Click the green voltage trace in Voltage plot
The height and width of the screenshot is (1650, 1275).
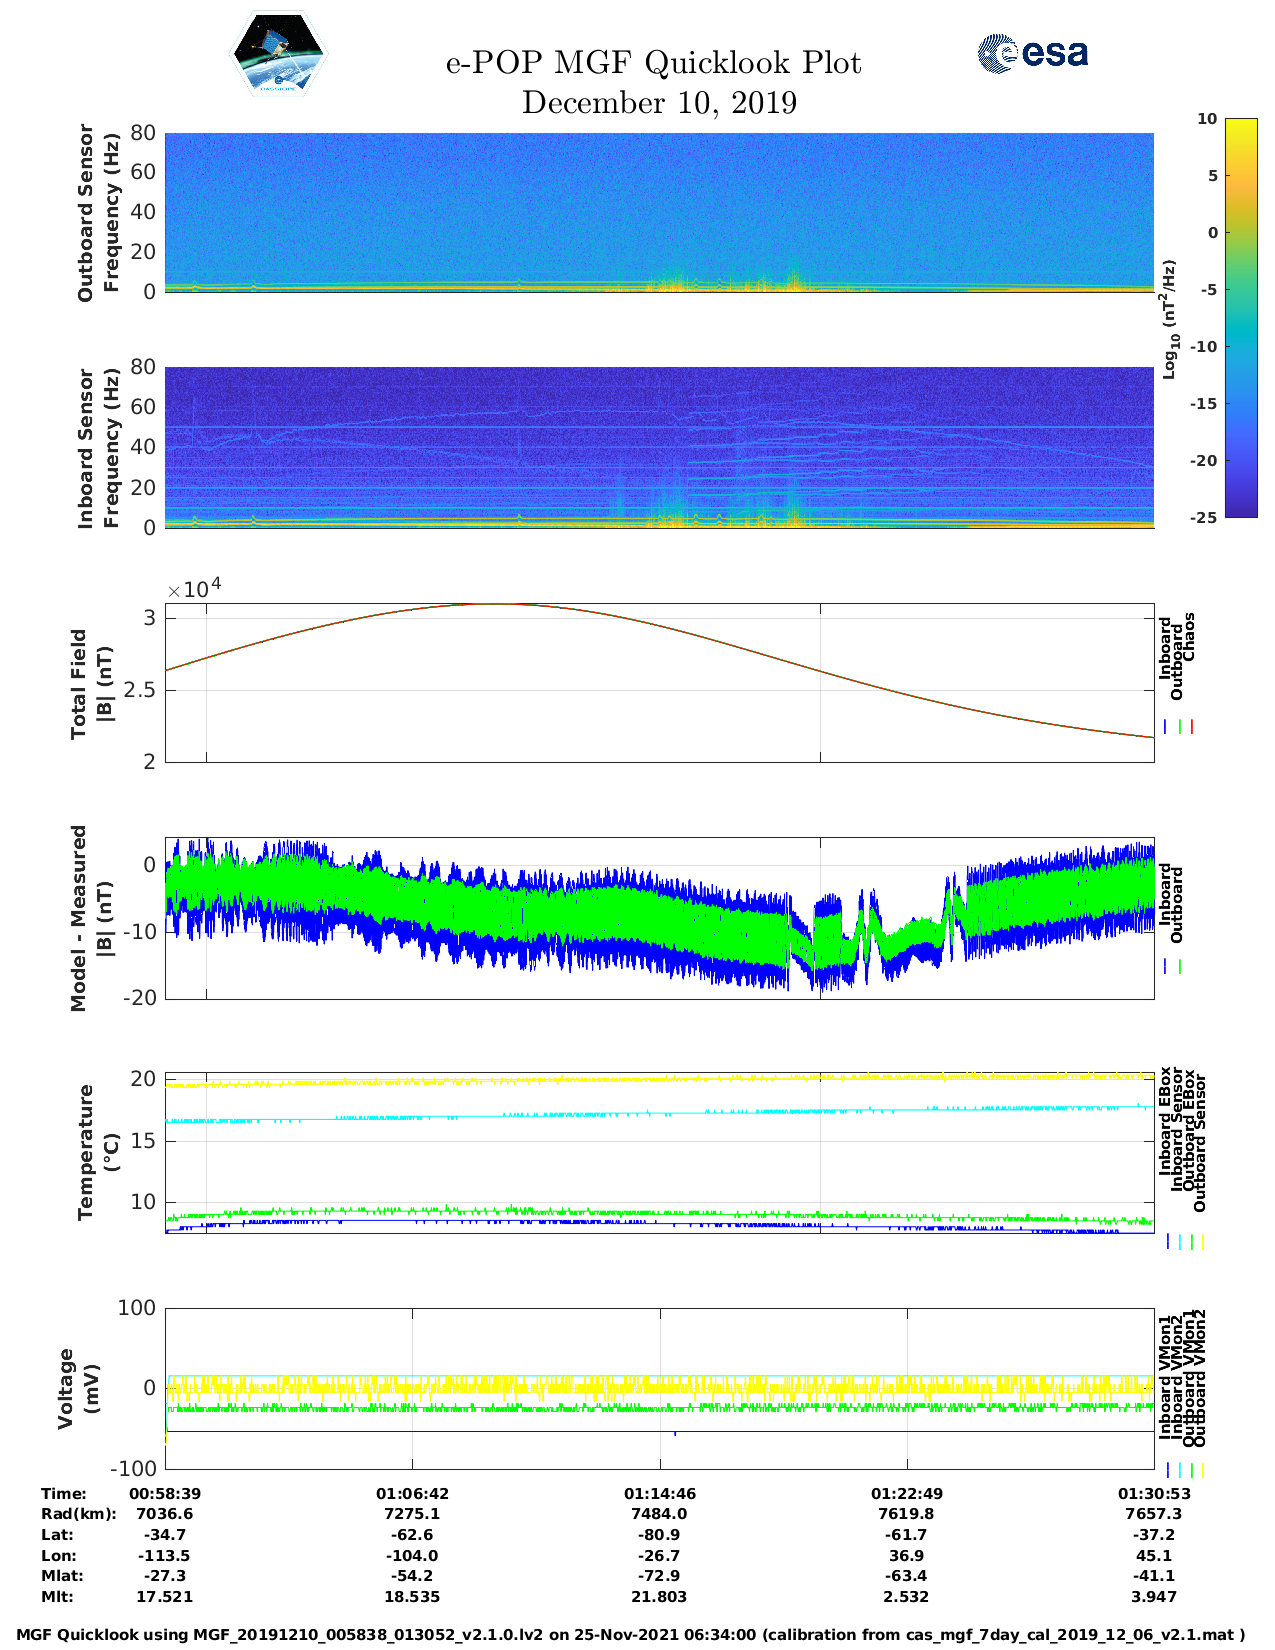click(x=659, y=1408)
